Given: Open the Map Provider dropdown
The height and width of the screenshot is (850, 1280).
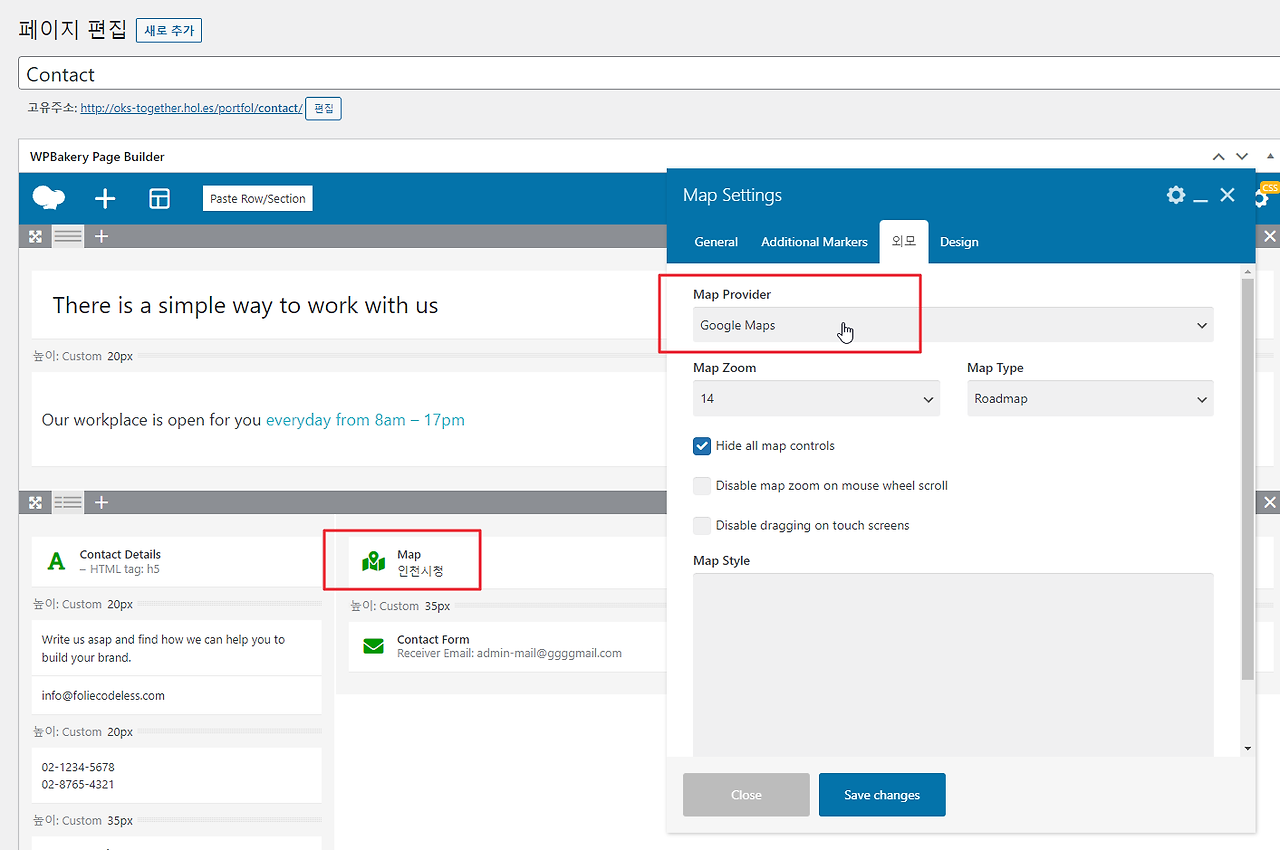Looking at the screenshot, I should [953, 325].
